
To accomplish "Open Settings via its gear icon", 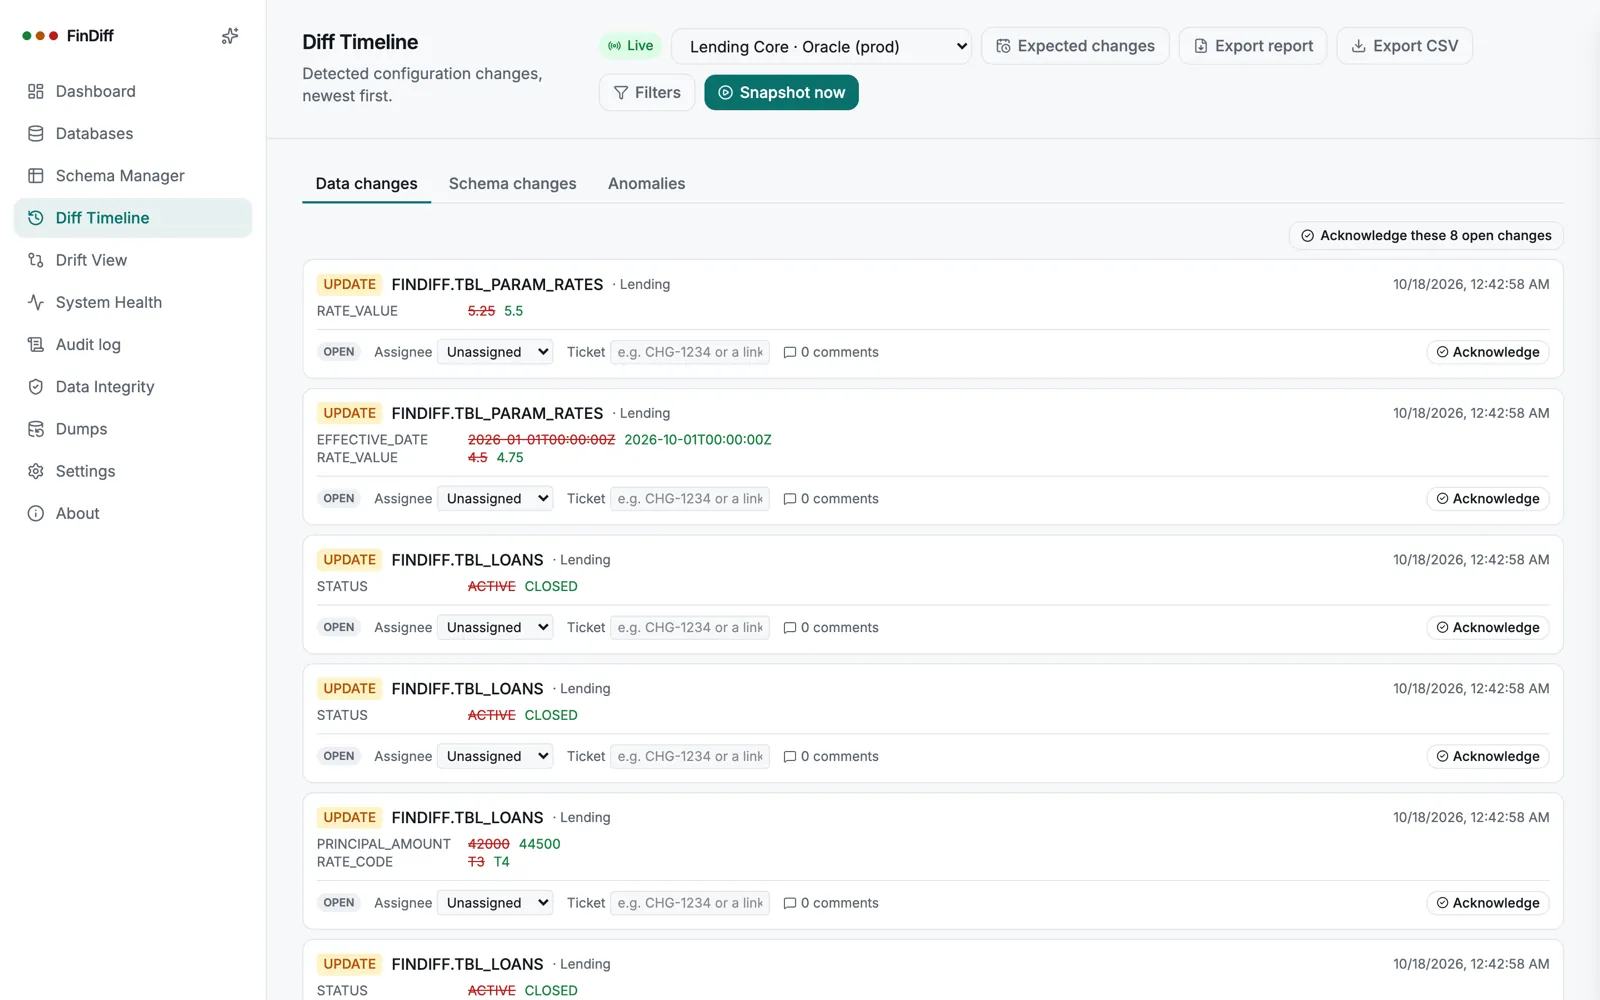I will 36,471.
